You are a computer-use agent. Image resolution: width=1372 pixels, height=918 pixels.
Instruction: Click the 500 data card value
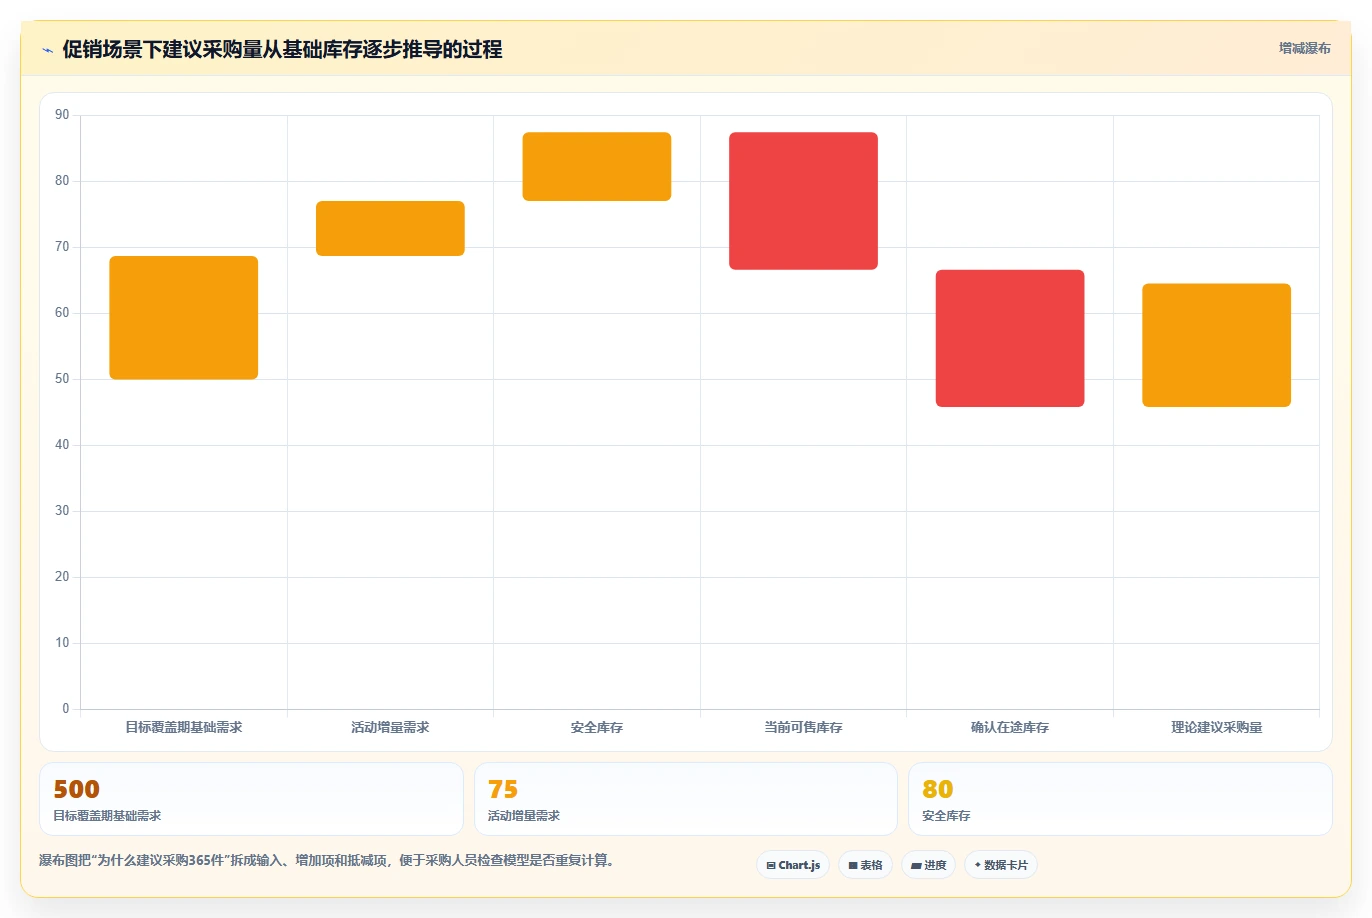click(77, 789)
